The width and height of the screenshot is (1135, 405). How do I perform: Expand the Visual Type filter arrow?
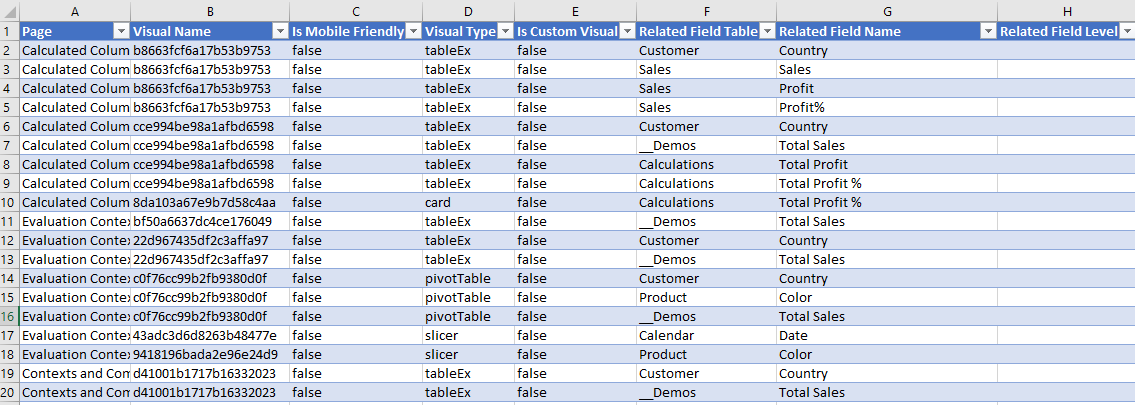505,31
